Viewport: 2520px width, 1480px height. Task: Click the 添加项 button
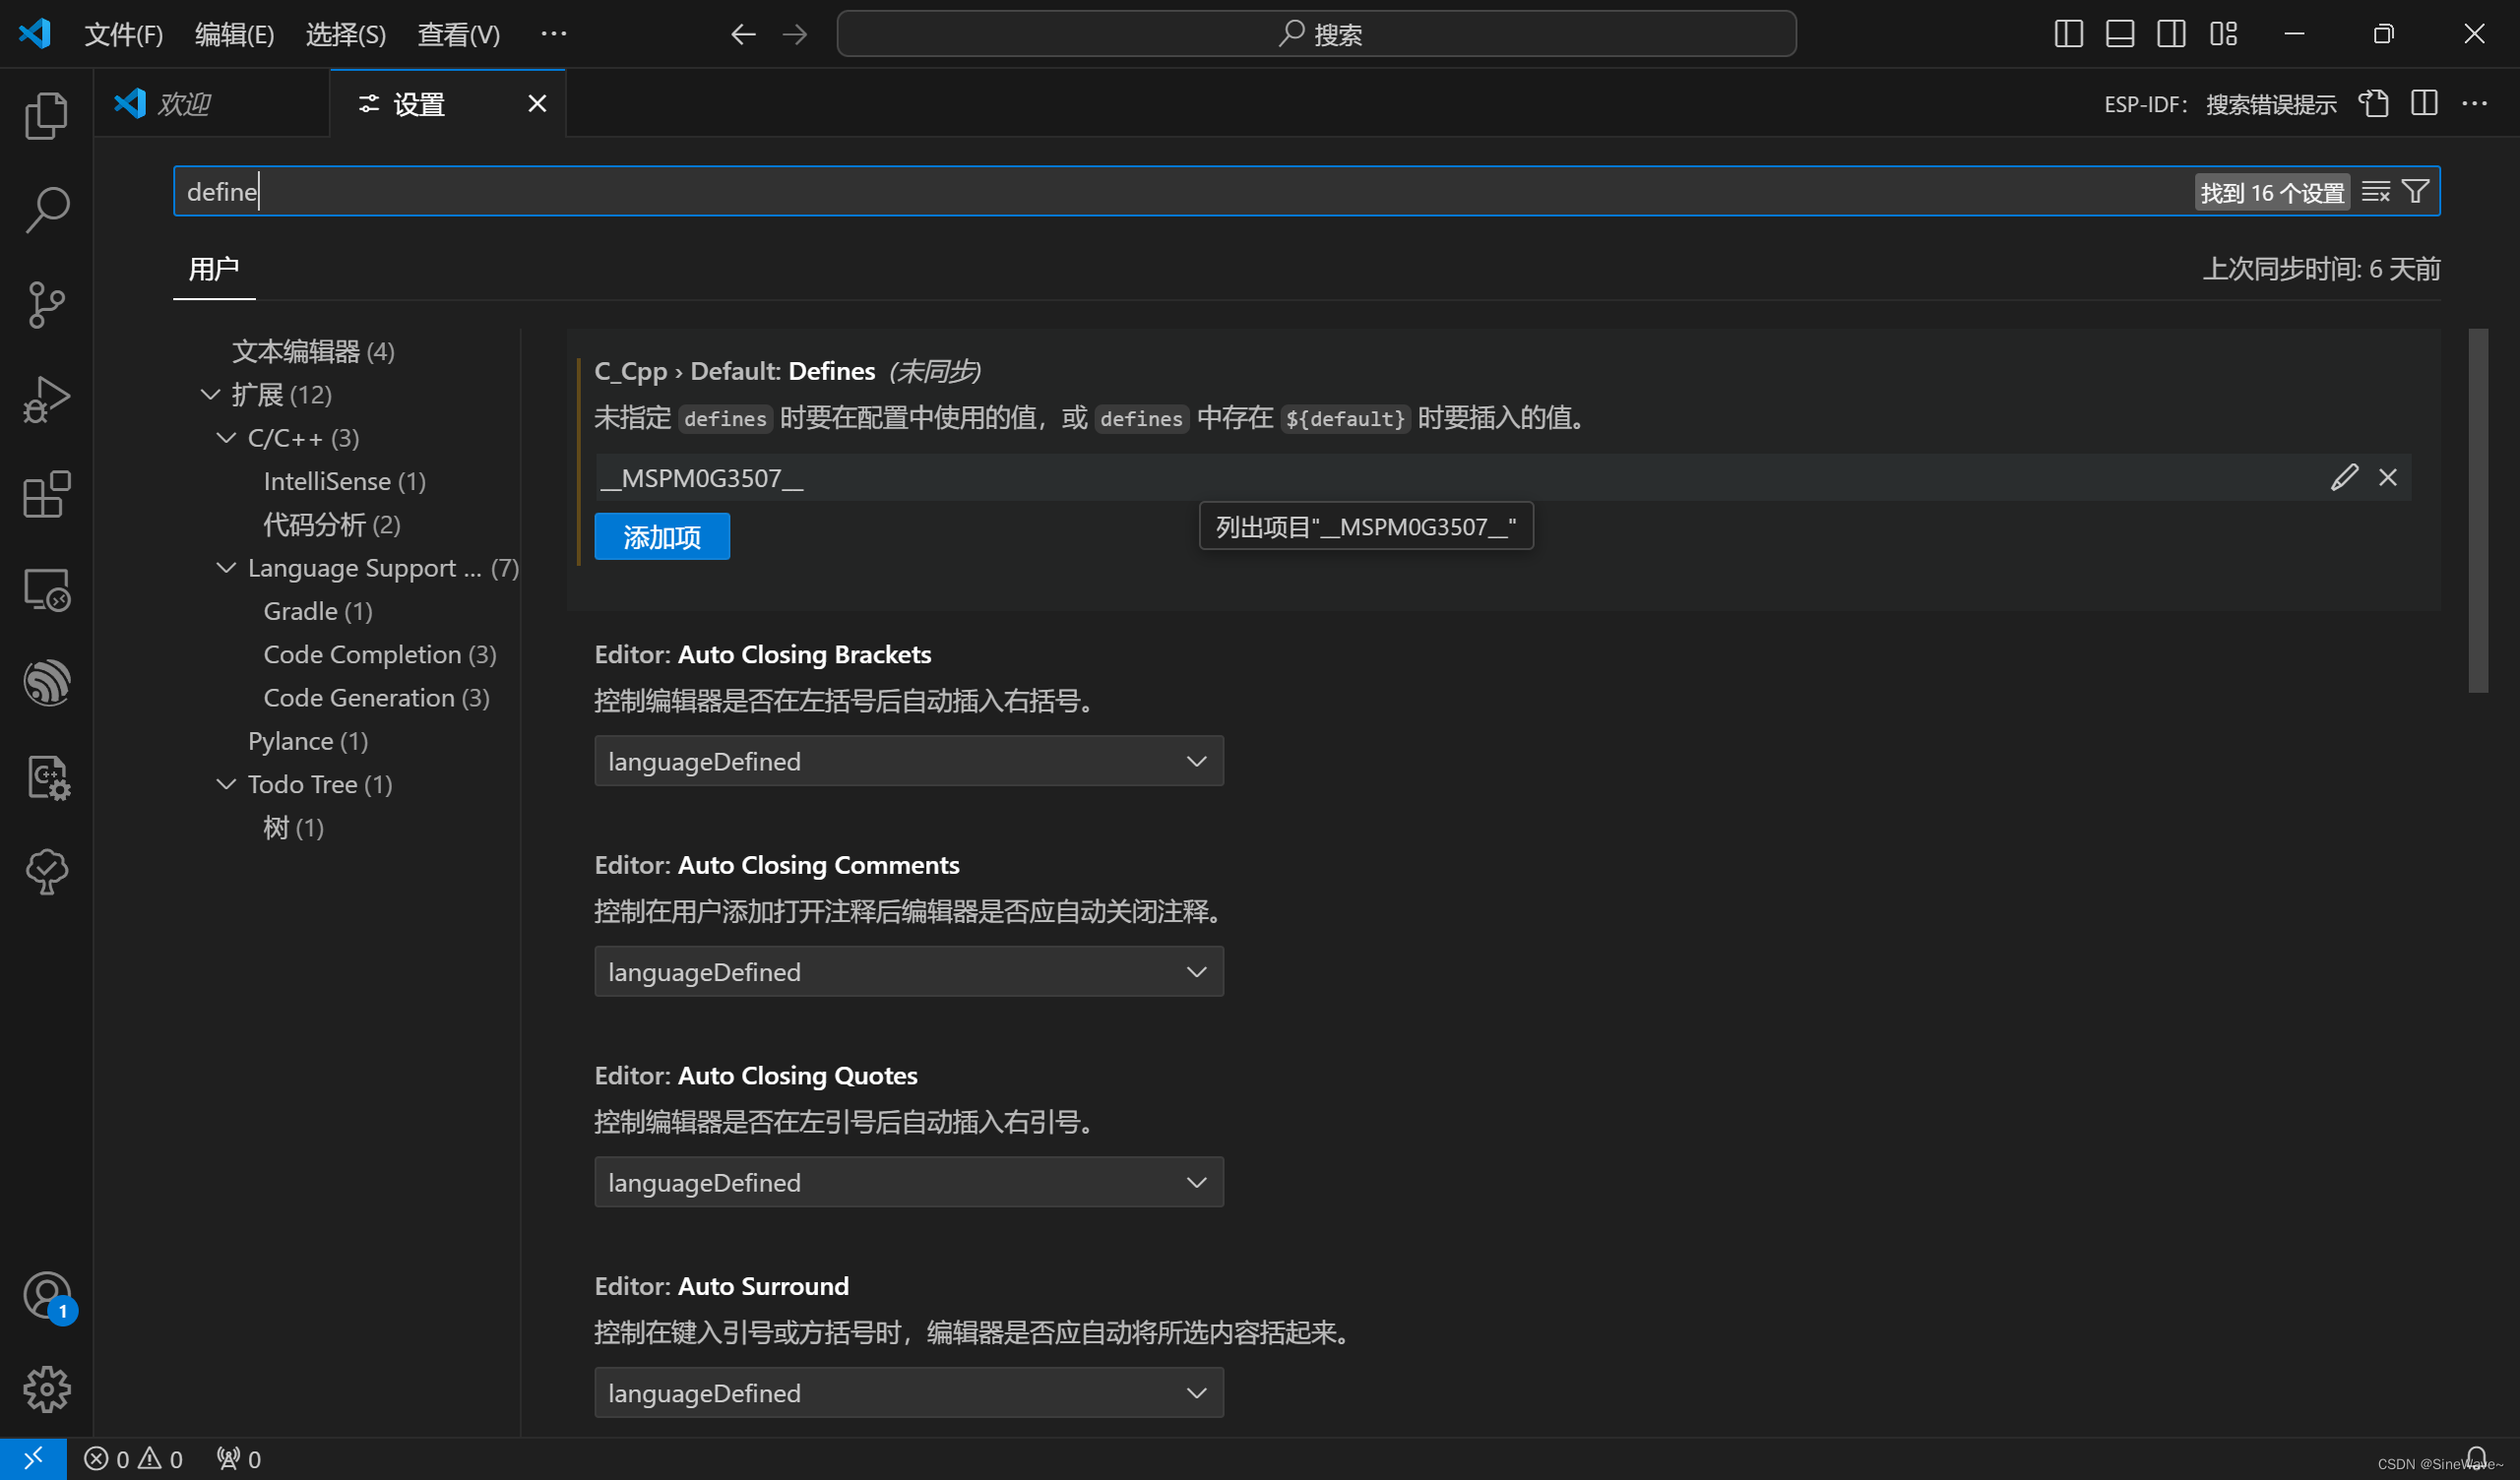coord(661,537)
